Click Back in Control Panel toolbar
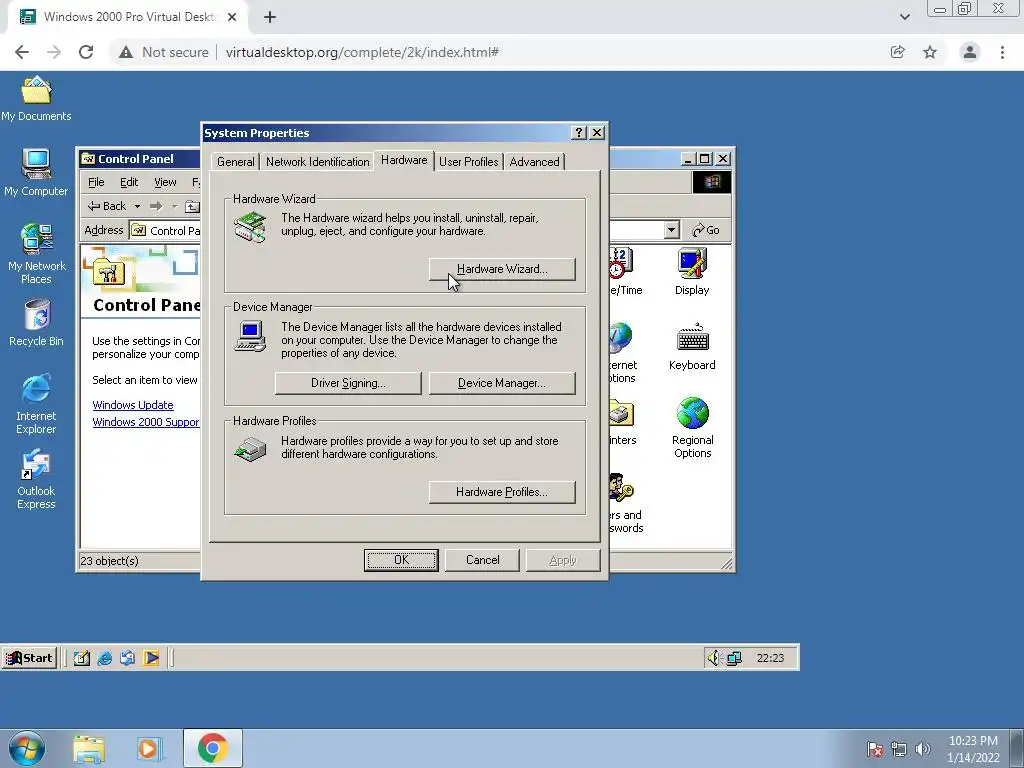This screenshot has width=1024, height=768. click(x=108, y=206)
